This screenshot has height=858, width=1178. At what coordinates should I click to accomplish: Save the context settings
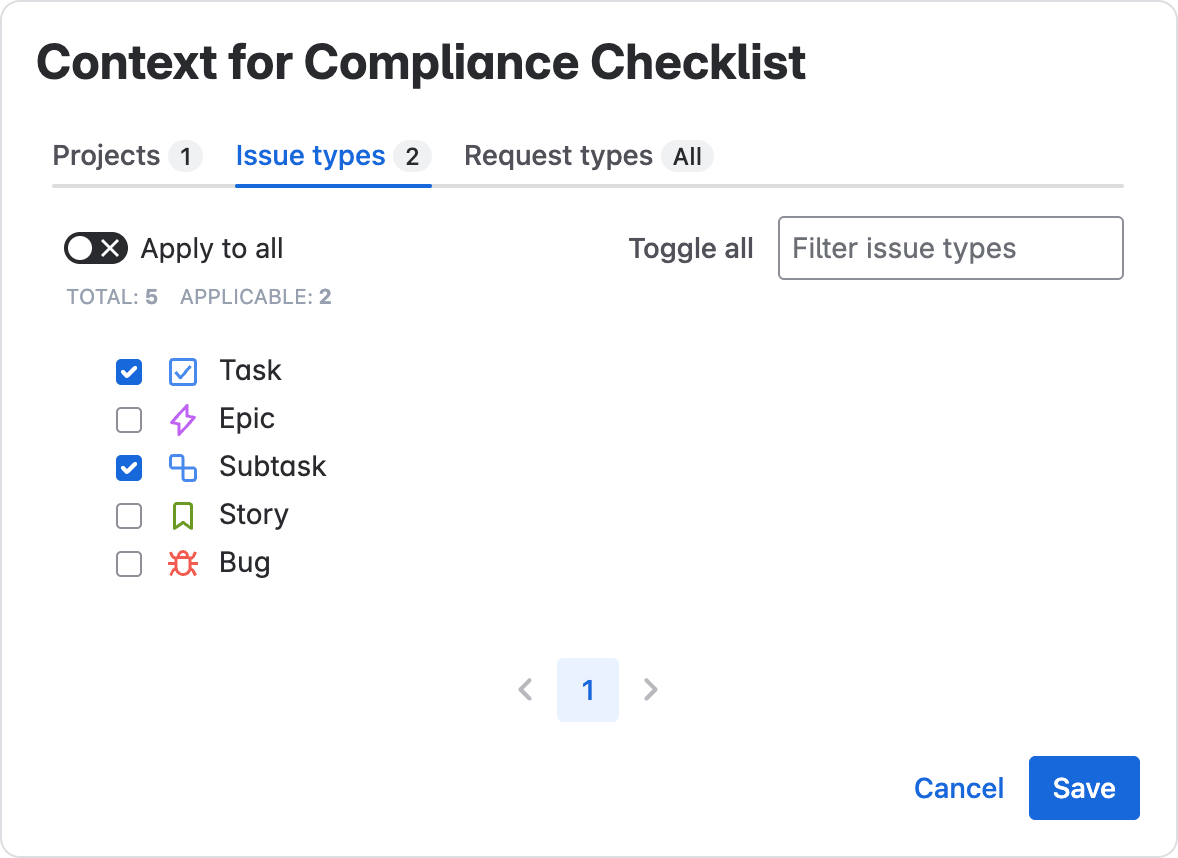(1084, 788)
